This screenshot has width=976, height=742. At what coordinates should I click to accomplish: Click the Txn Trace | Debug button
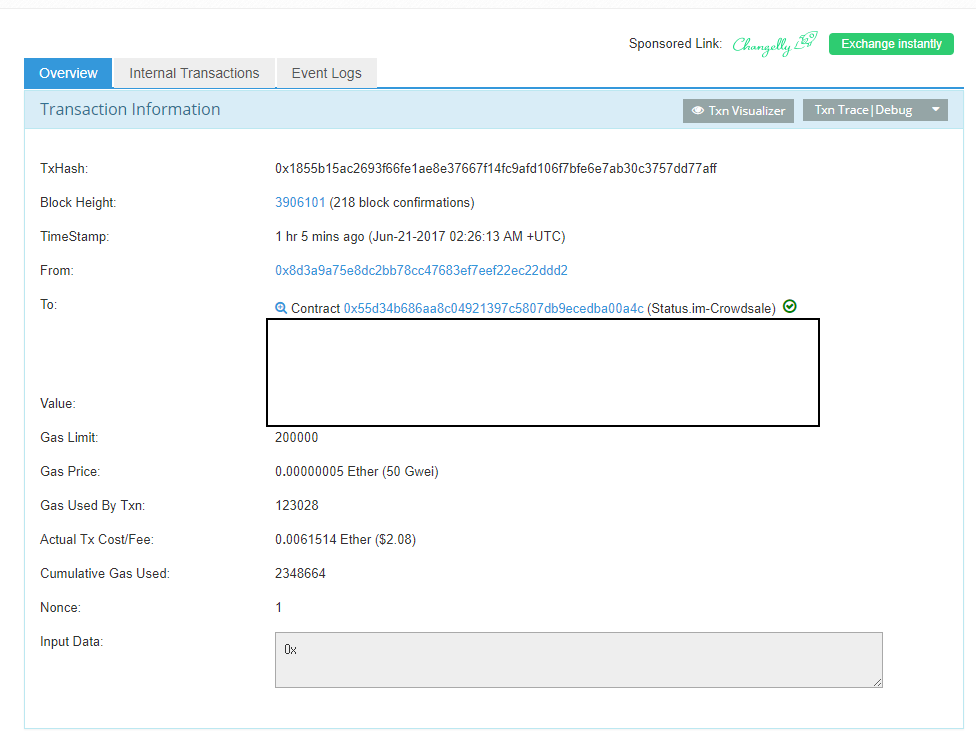[863, 110]
